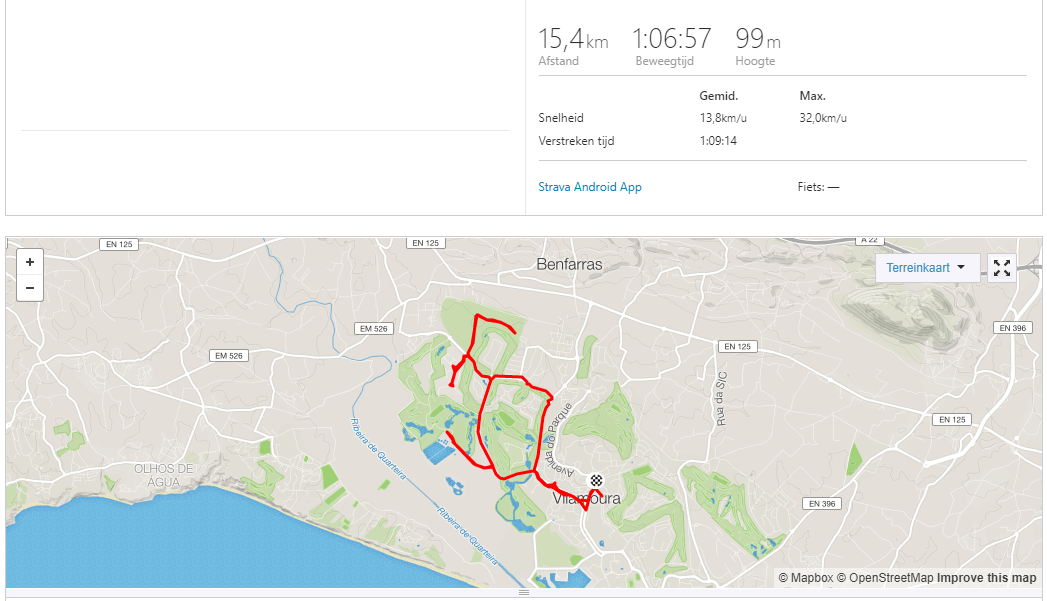
Task: Click the Fiets gear field
Action: point(818,187)
